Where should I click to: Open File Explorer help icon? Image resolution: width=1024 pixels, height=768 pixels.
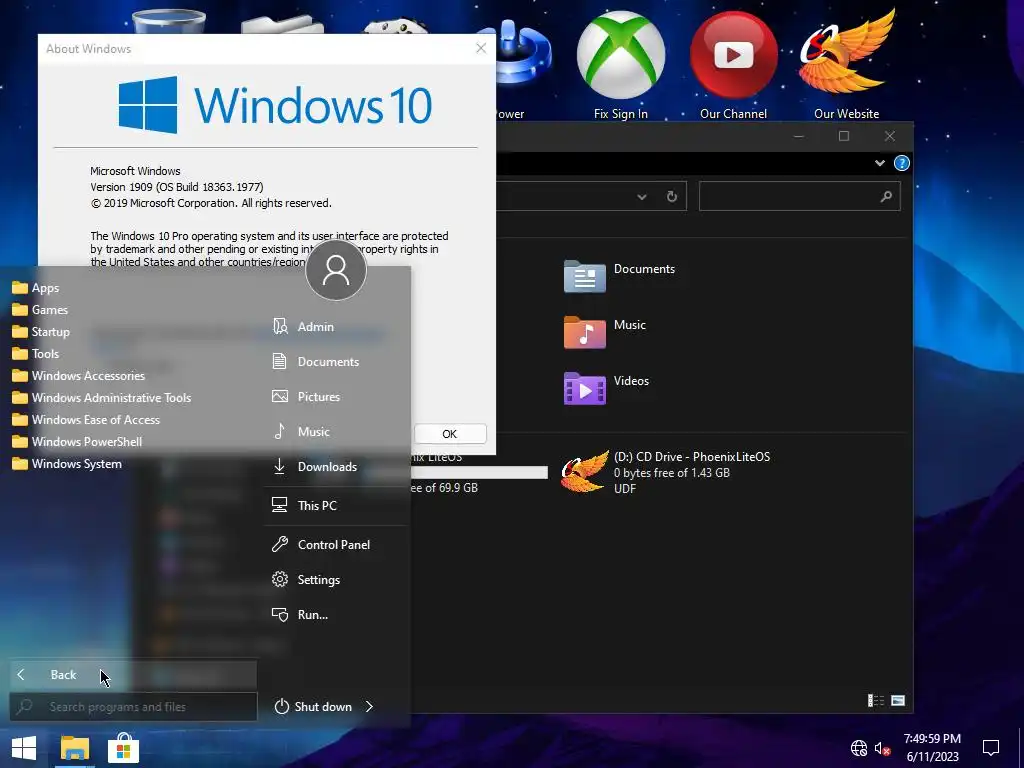(901, 163)
